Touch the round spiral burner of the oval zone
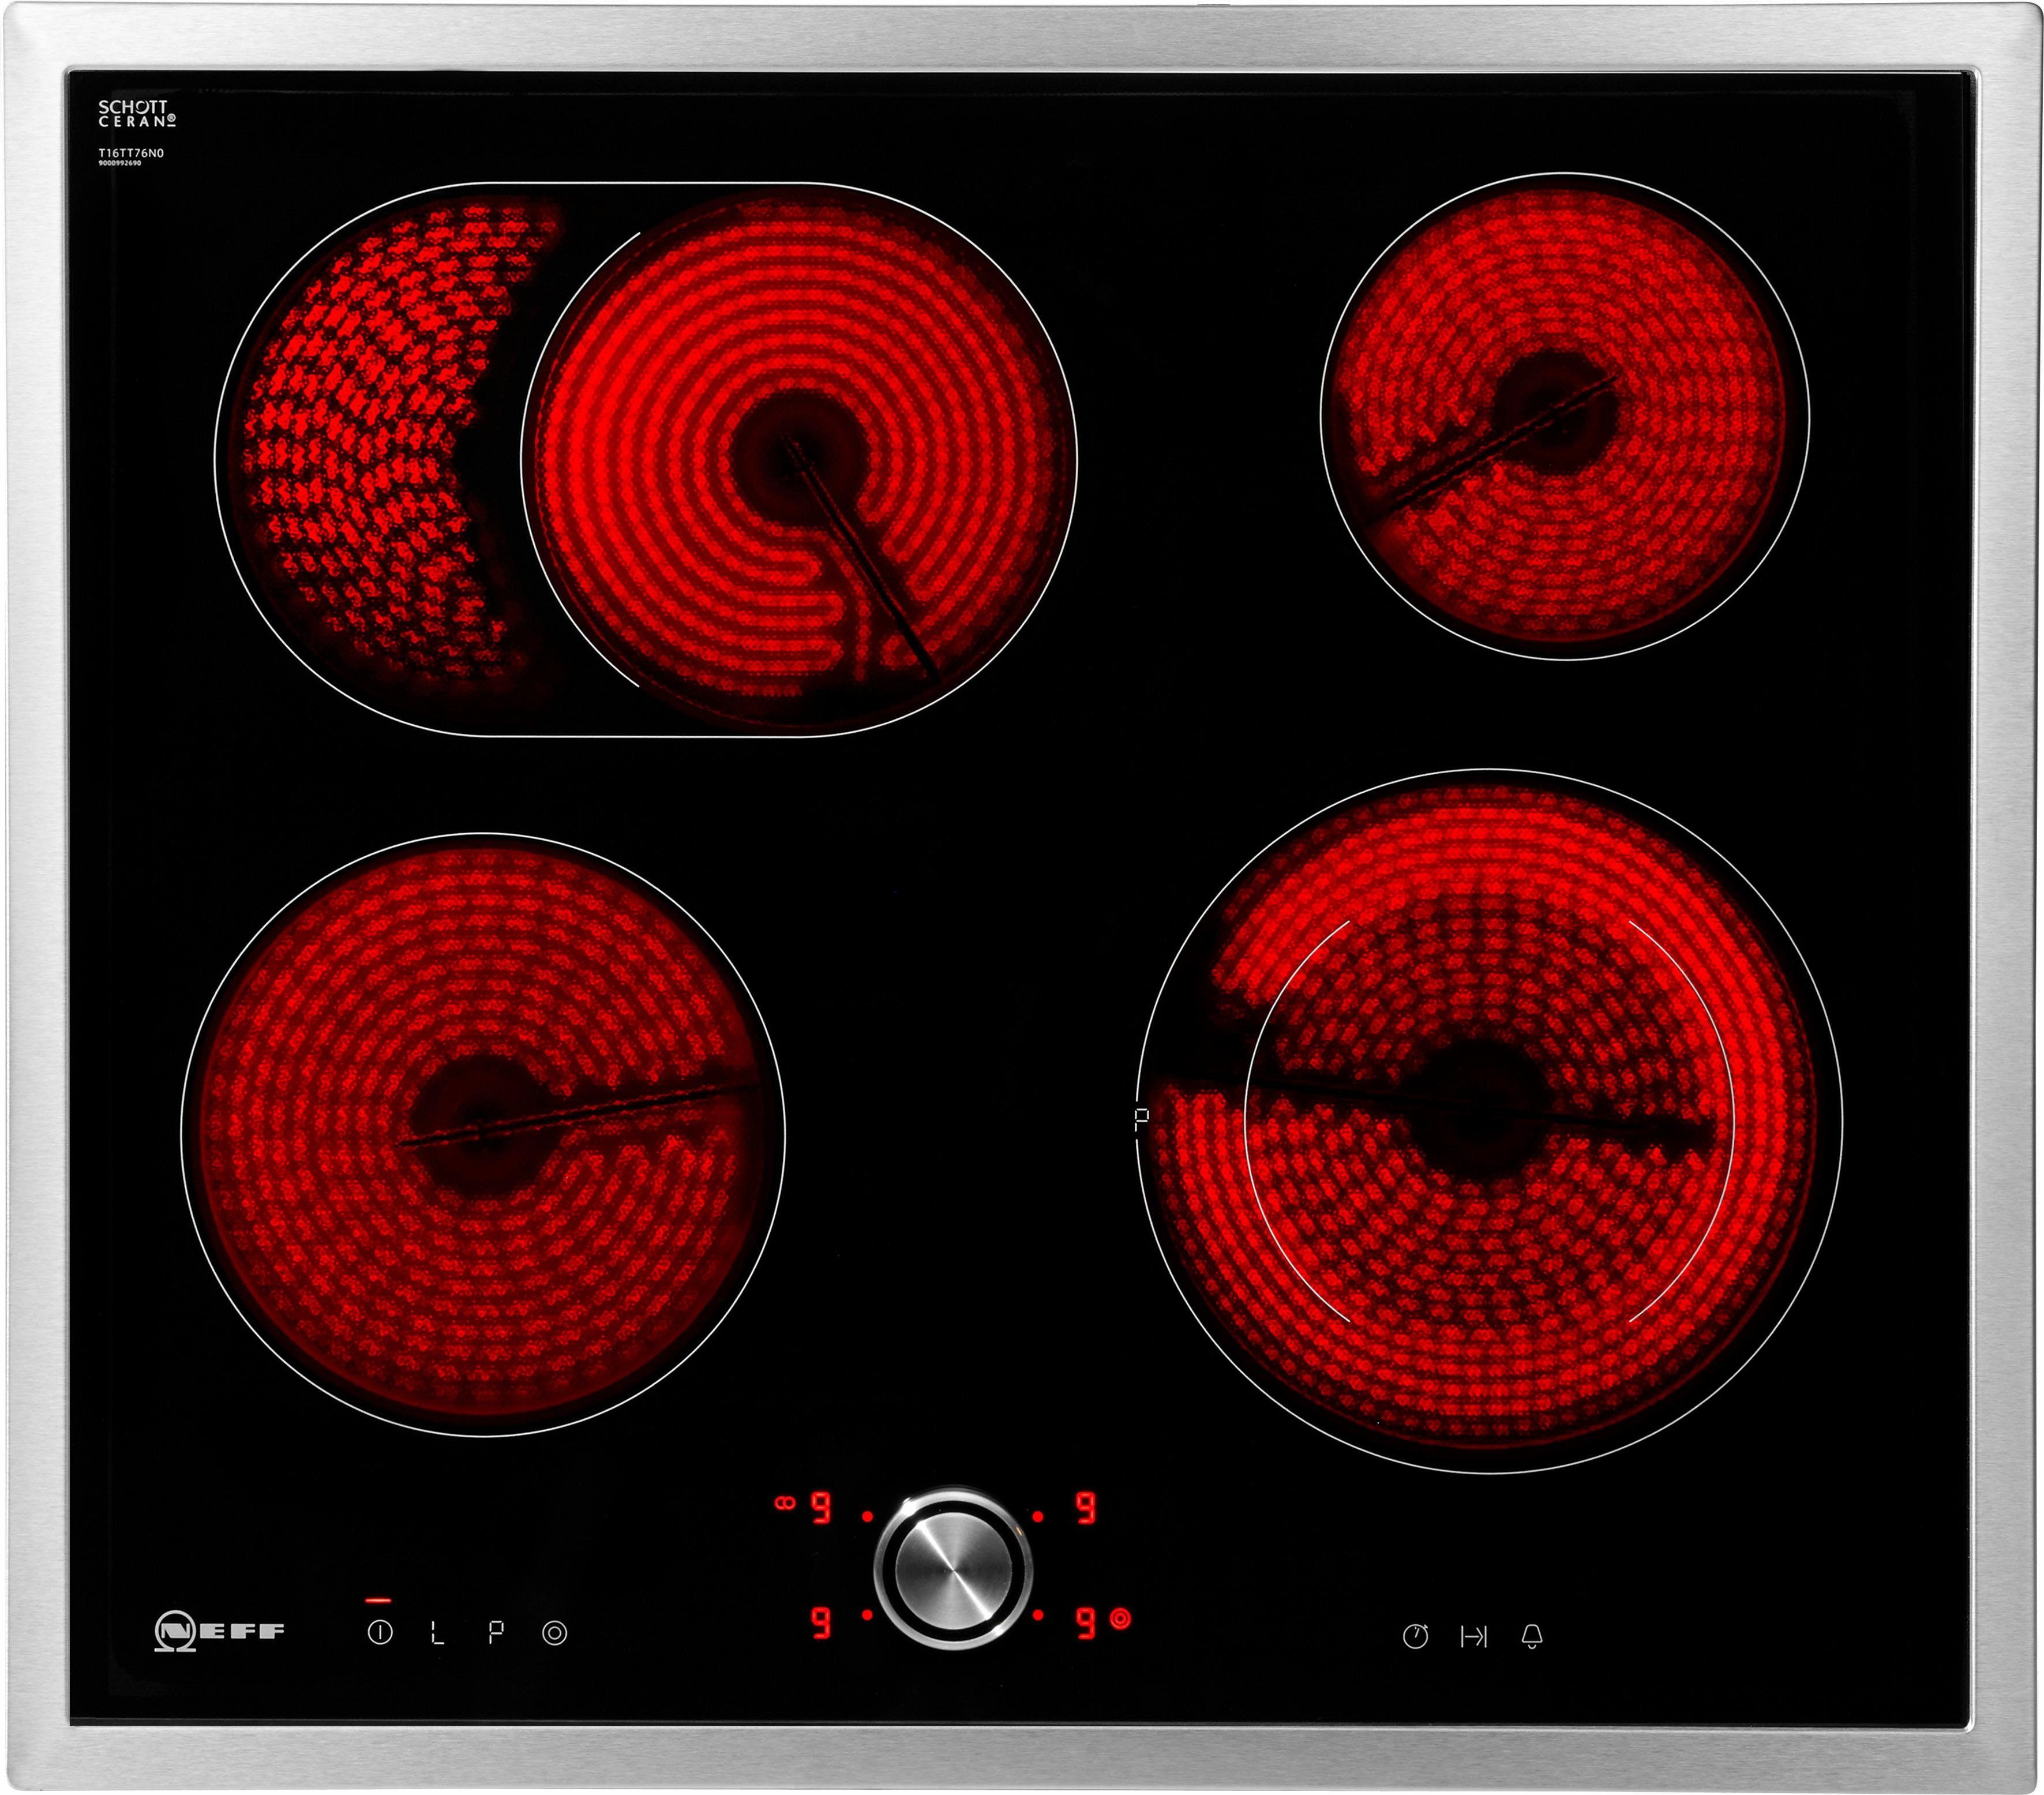Viewport: 2044px width, 1795px height. 799,459
